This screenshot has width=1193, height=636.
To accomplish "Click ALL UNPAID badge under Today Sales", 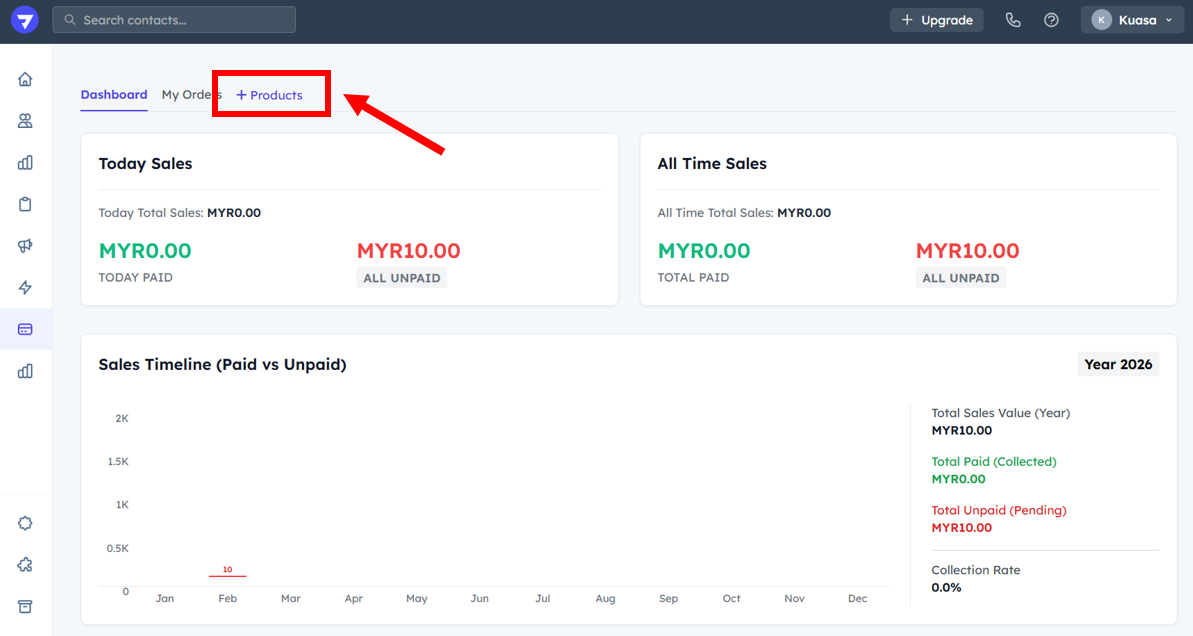I will click(401, 278).
